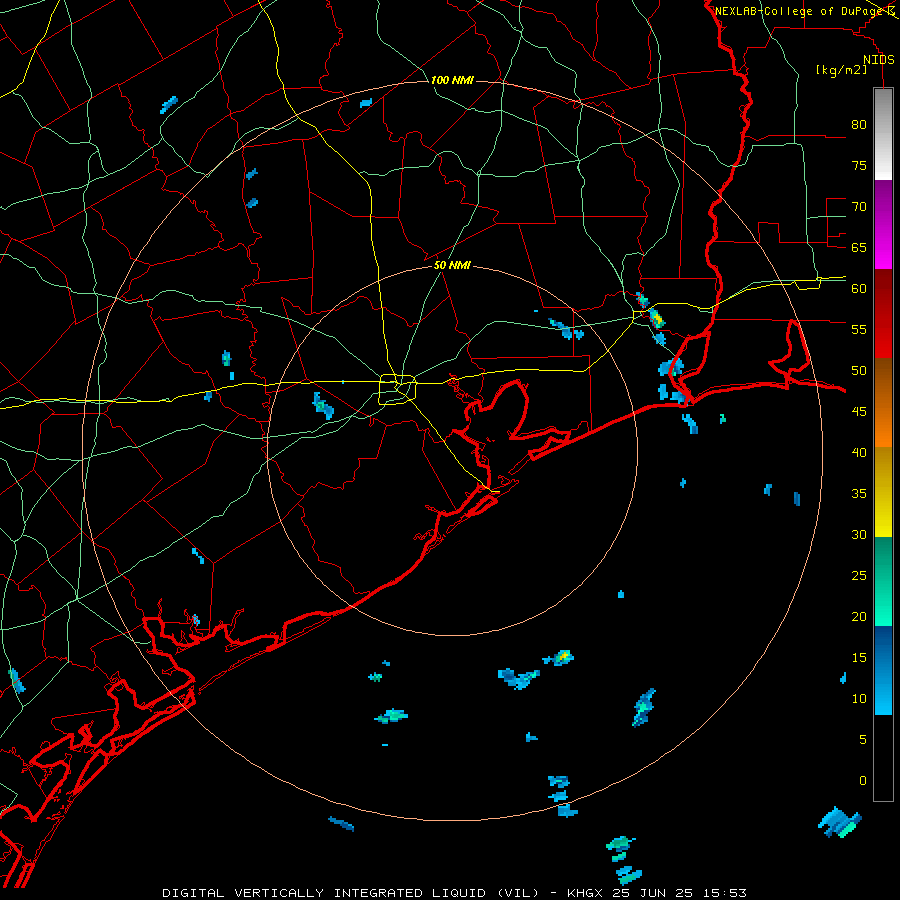The height and width of the screenshot is (900, 900).
Task: Click the Digital Vertically Integrated Liquid caption
Action: [x=455, y=893]
